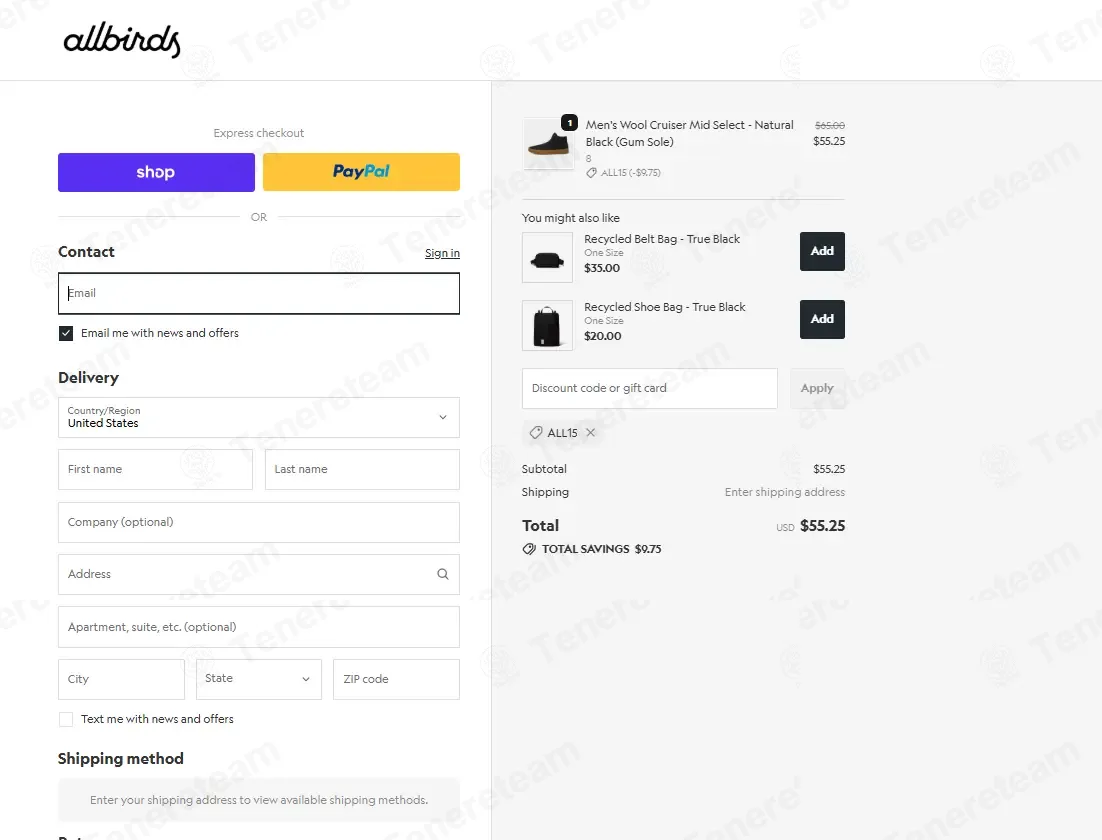Screen dimensions: 1102x840
Task: Remove the ALL15 discount code
Action: point(591,433)
